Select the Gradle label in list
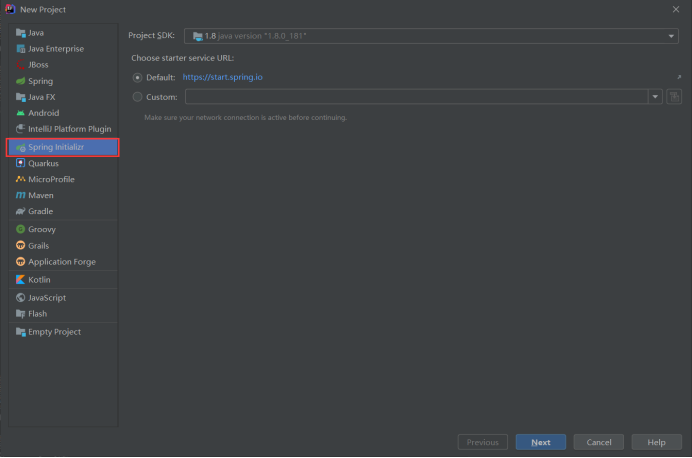The height and width of the screenshot is (458, 692). coord(41,211)
